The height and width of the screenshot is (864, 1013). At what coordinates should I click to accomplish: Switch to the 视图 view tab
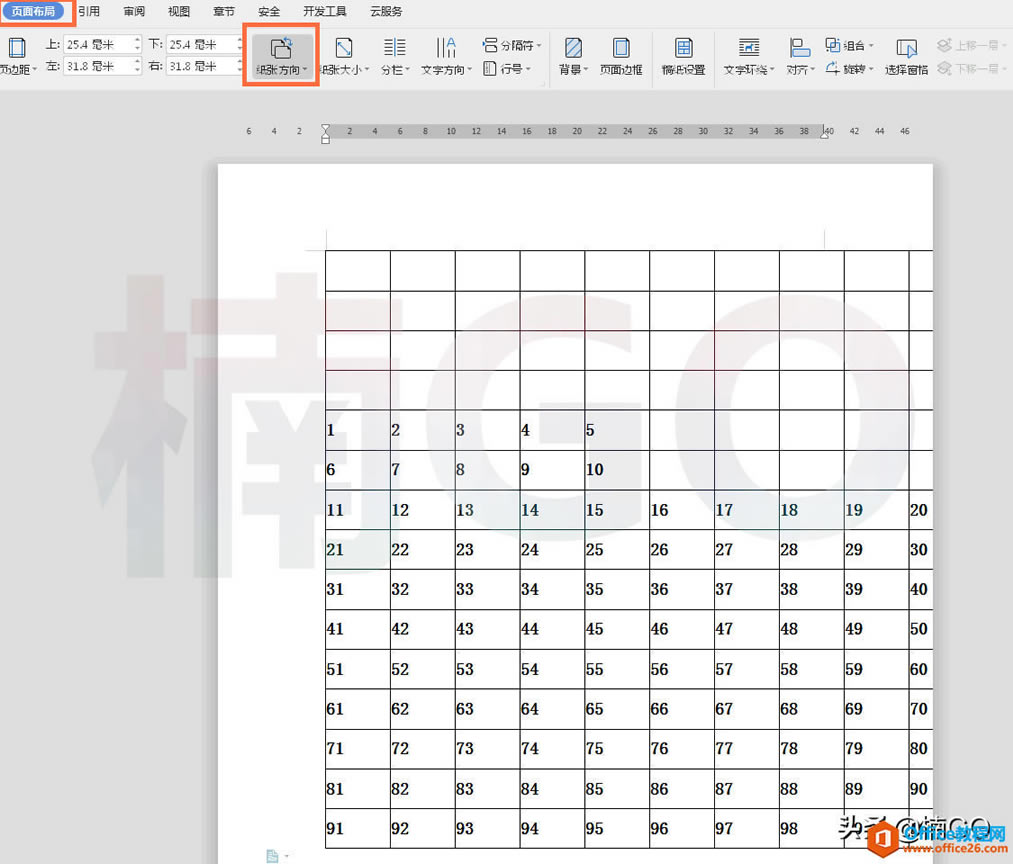(179, 11)
